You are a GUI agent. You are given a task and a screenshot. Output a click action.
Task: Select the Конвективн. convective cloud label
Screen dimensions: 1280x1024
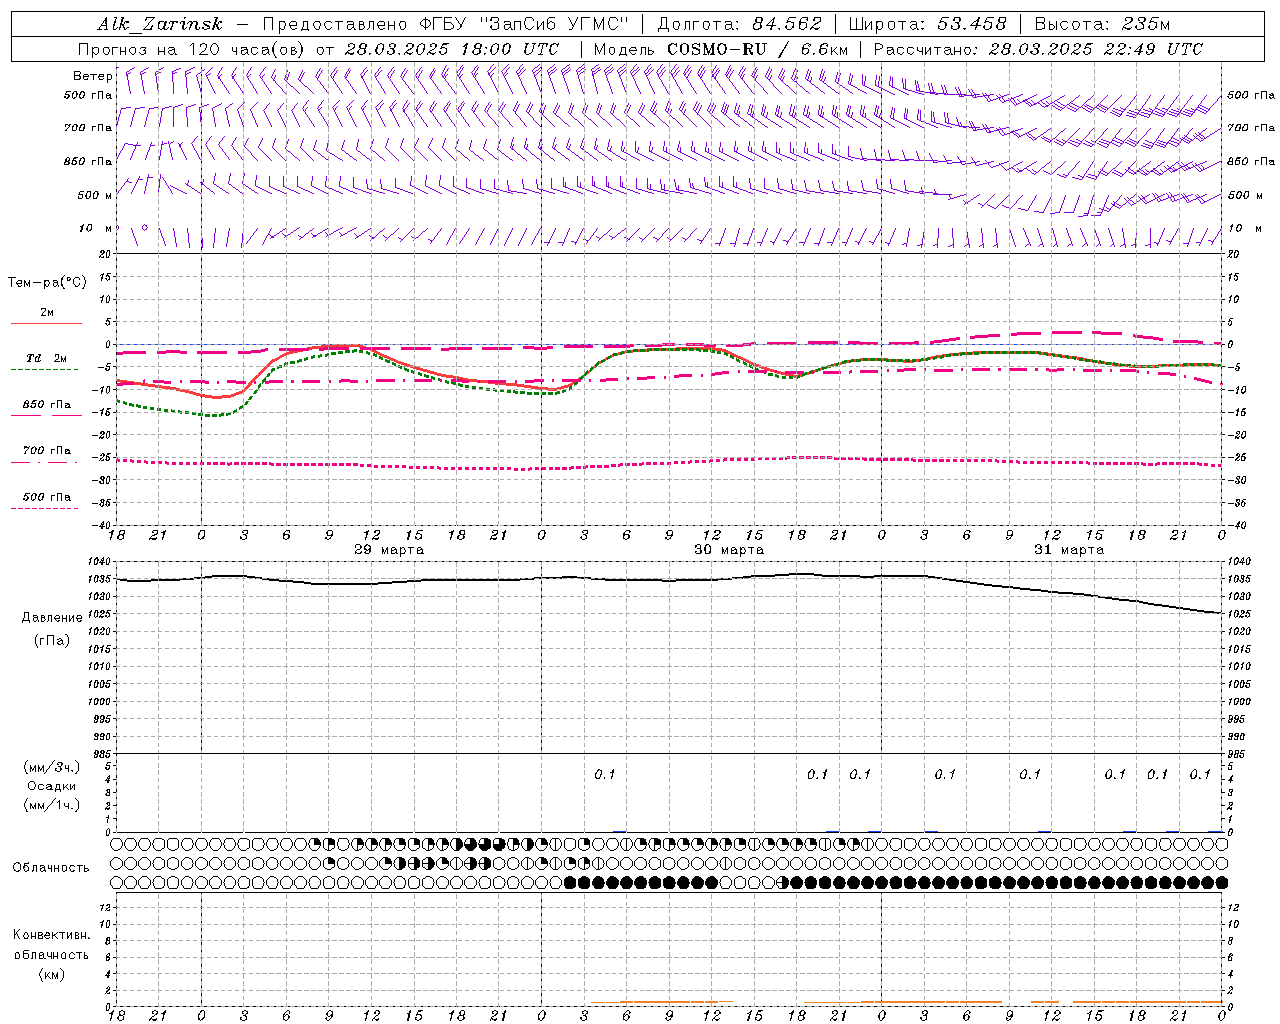(x=52, y=935)
